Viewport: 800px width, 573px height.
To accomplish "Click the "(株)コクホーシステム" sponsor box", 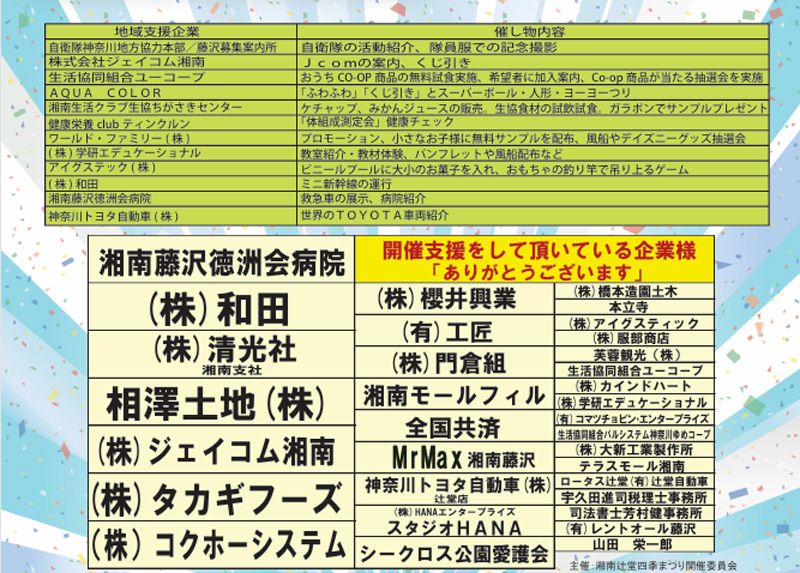I will [x=221, y=545].
